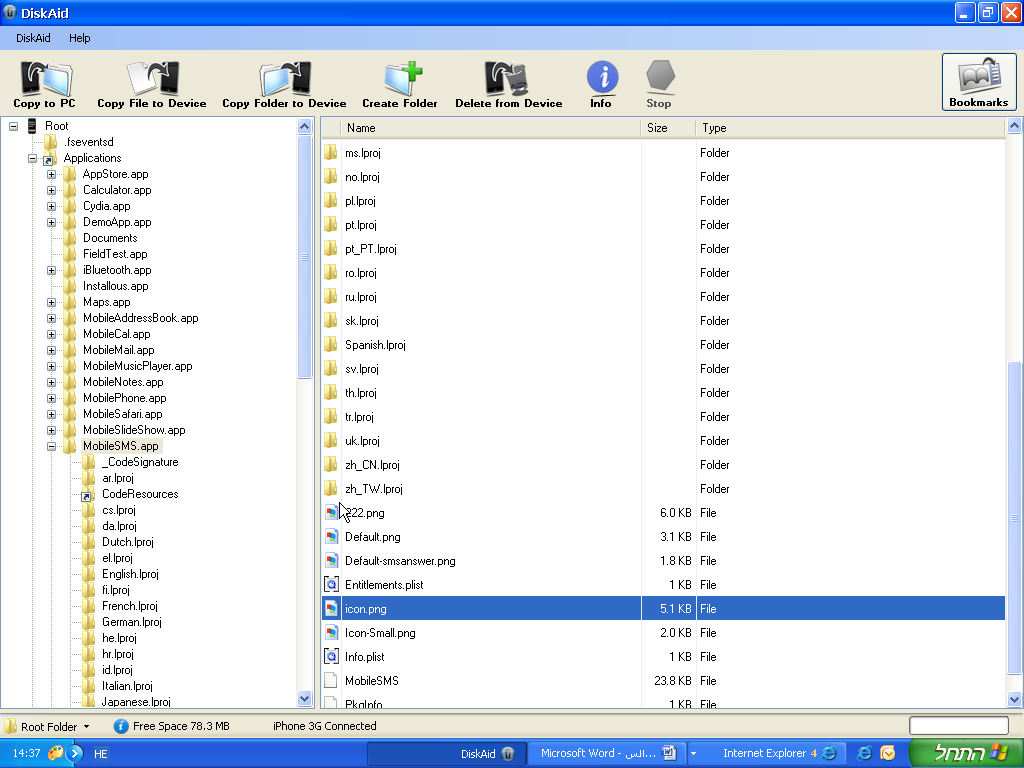Expand the Calculator.app node
Image resolution: width=1024 pixels, height=768 pixels.
point(52,190)
